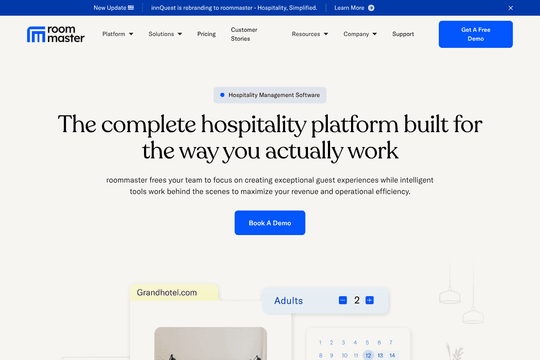Go to Customer Stories
Screen dimensions: 540x360
pyautogui.click(x=244, y=34)
